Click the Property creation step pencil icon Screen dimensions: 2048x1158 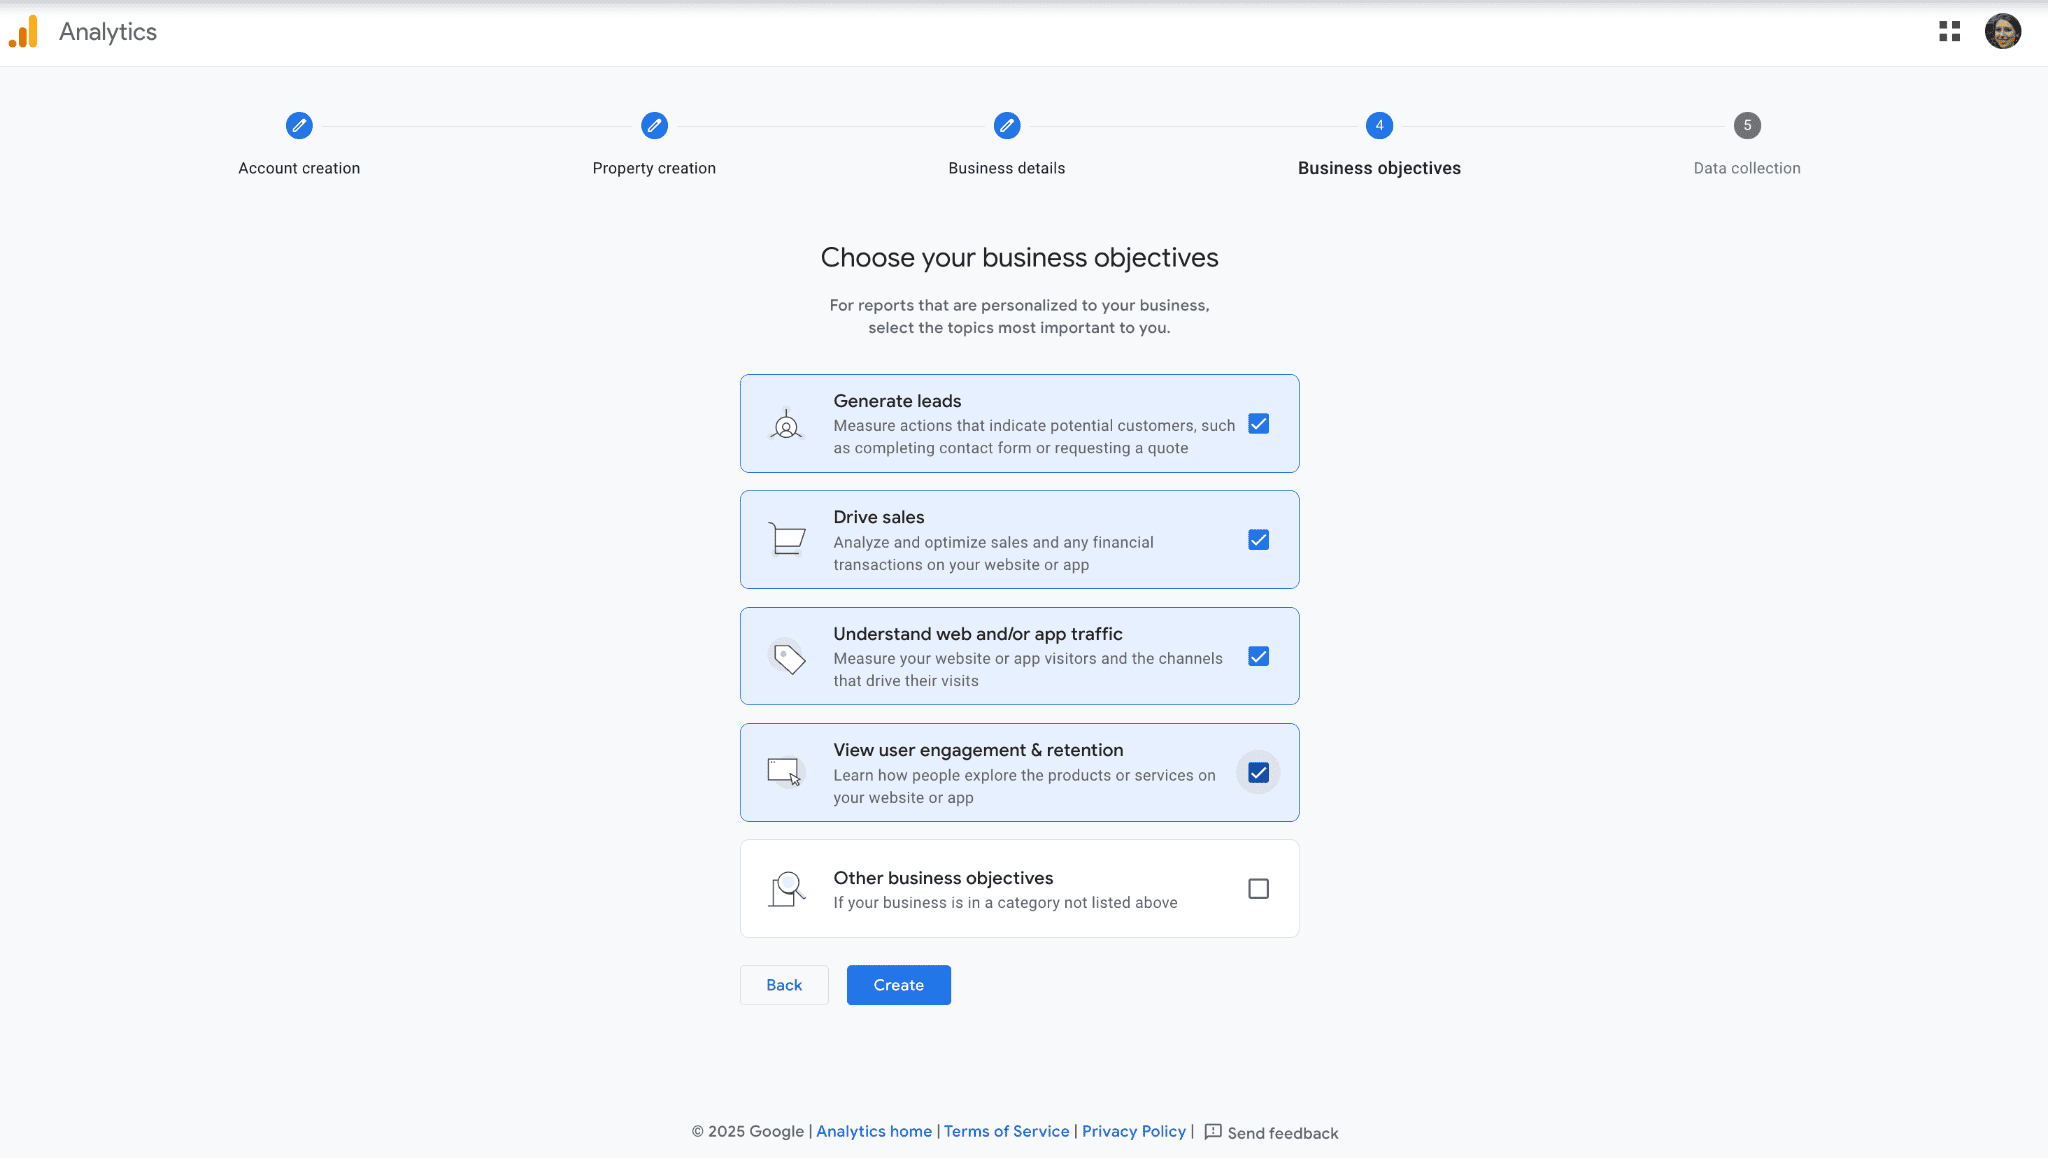pyautogui.click(x=654, y=126)
